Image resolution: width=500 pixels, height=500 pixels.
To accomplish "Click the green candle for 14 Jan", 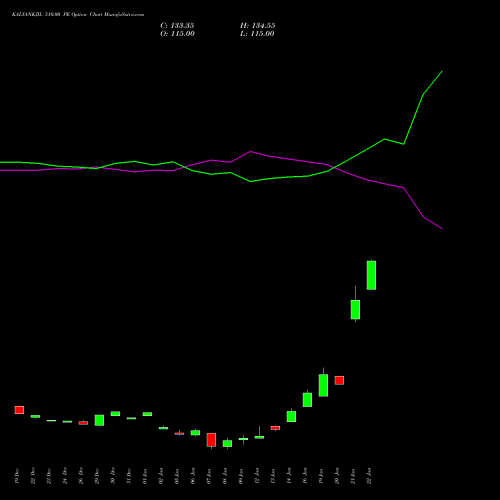I will click(291, 416).
